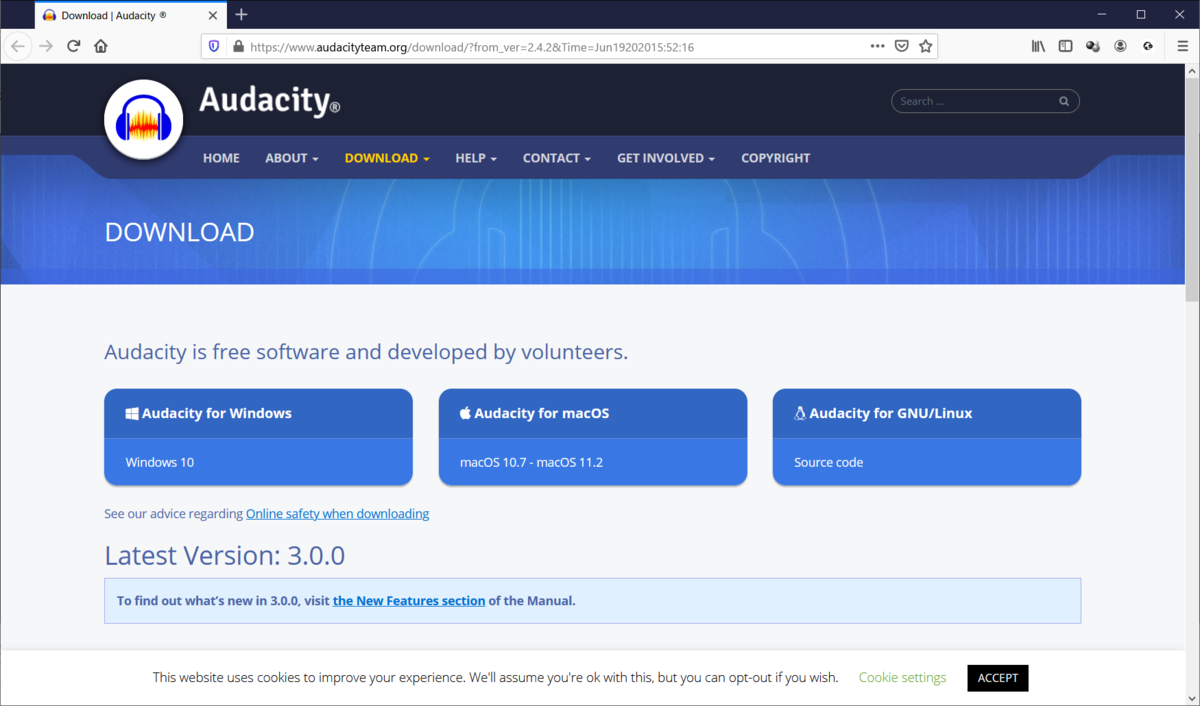This screenshot has height=706, width=1200.
Task: Expand the ABOUT dropdown menu
Action: click(x=292, y=158)
